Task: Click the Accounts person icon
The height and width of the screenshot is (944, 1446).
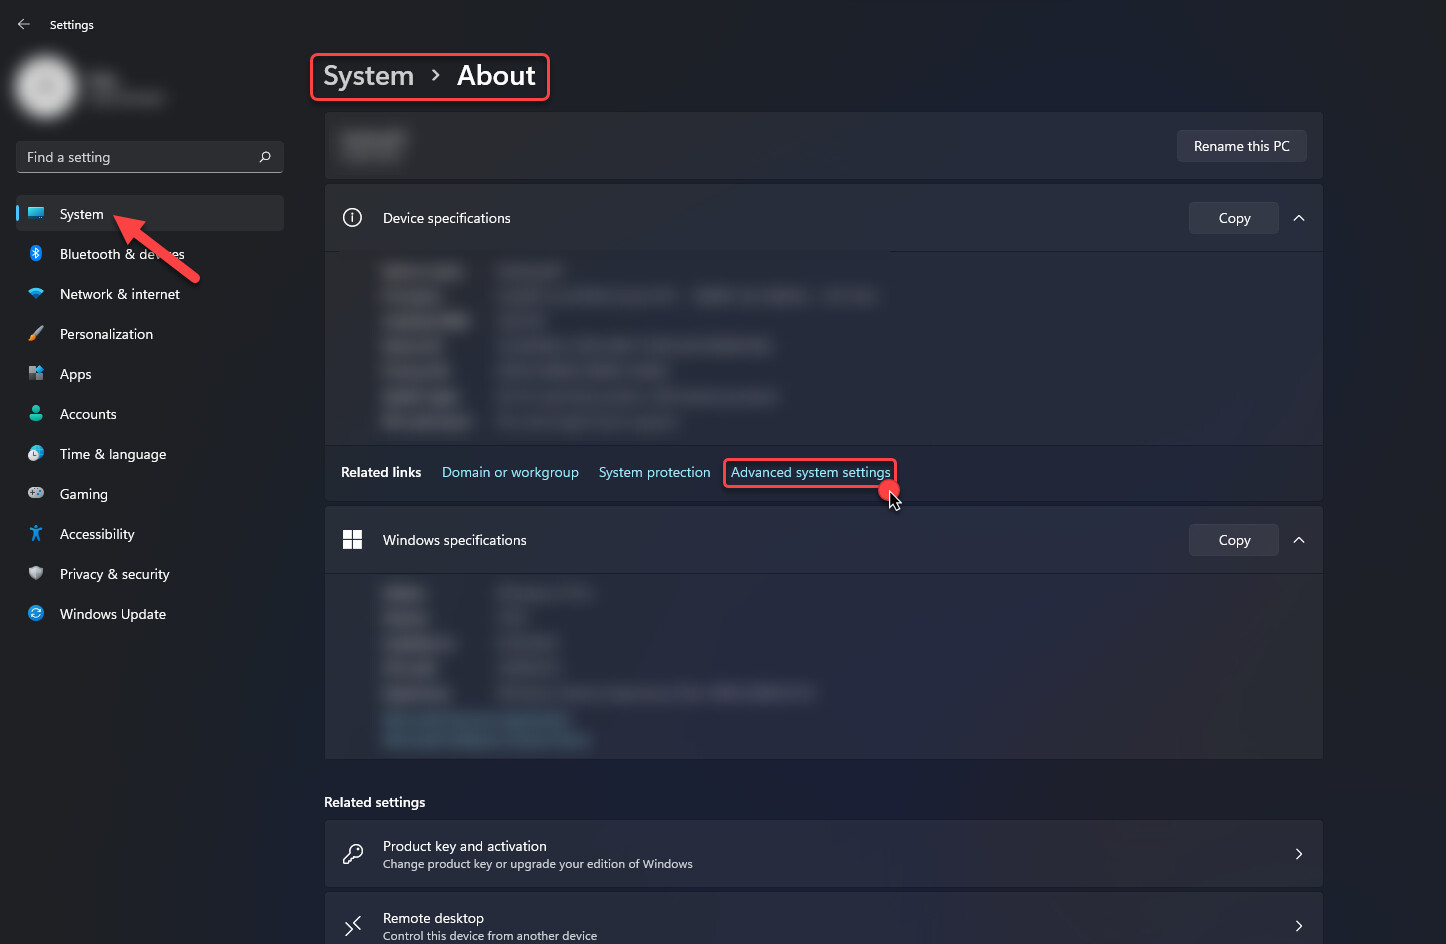Action: 36,414
